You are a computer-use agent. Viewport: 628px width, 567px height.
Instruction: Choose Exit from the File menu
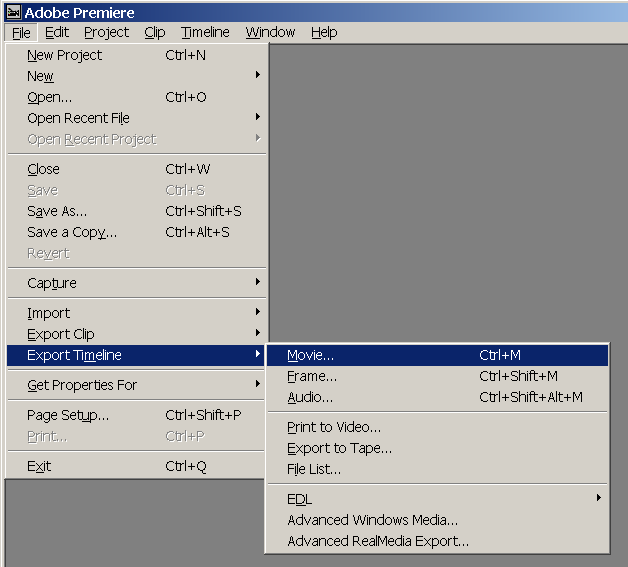(136, 466)
